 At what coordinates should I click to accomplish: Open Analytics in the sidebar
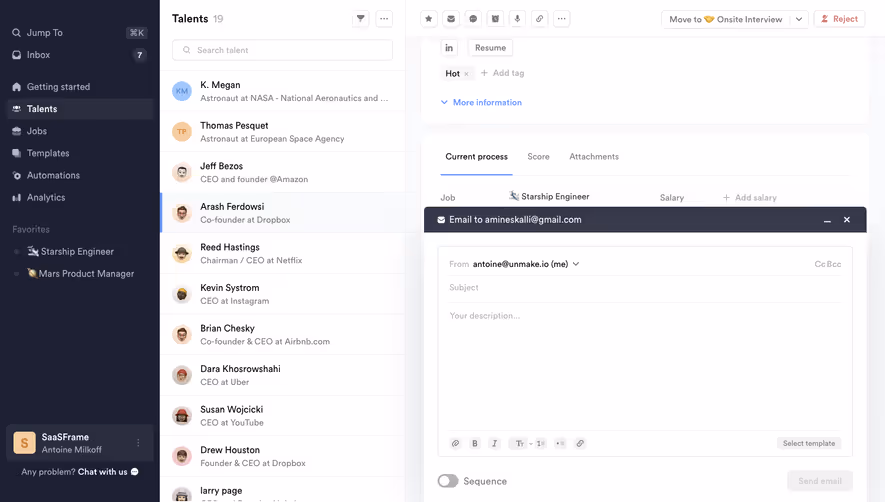coord(79,197)
